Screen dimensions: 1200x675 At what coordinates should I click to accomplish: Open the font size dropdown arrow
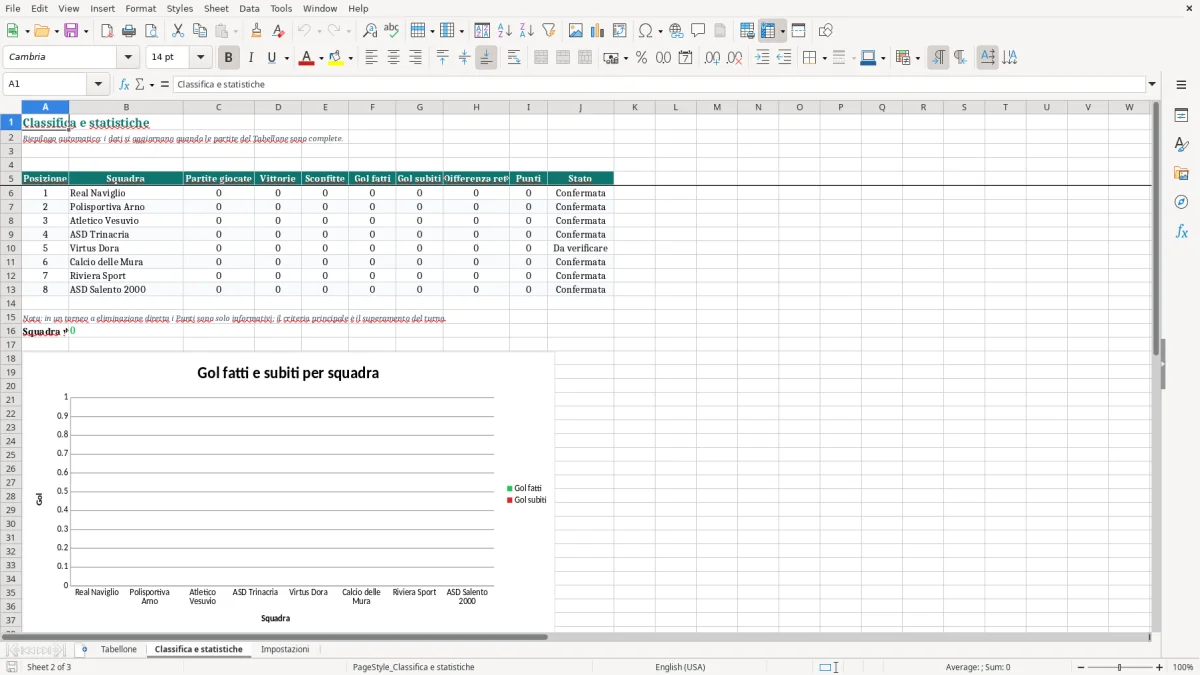coord(200,57)
